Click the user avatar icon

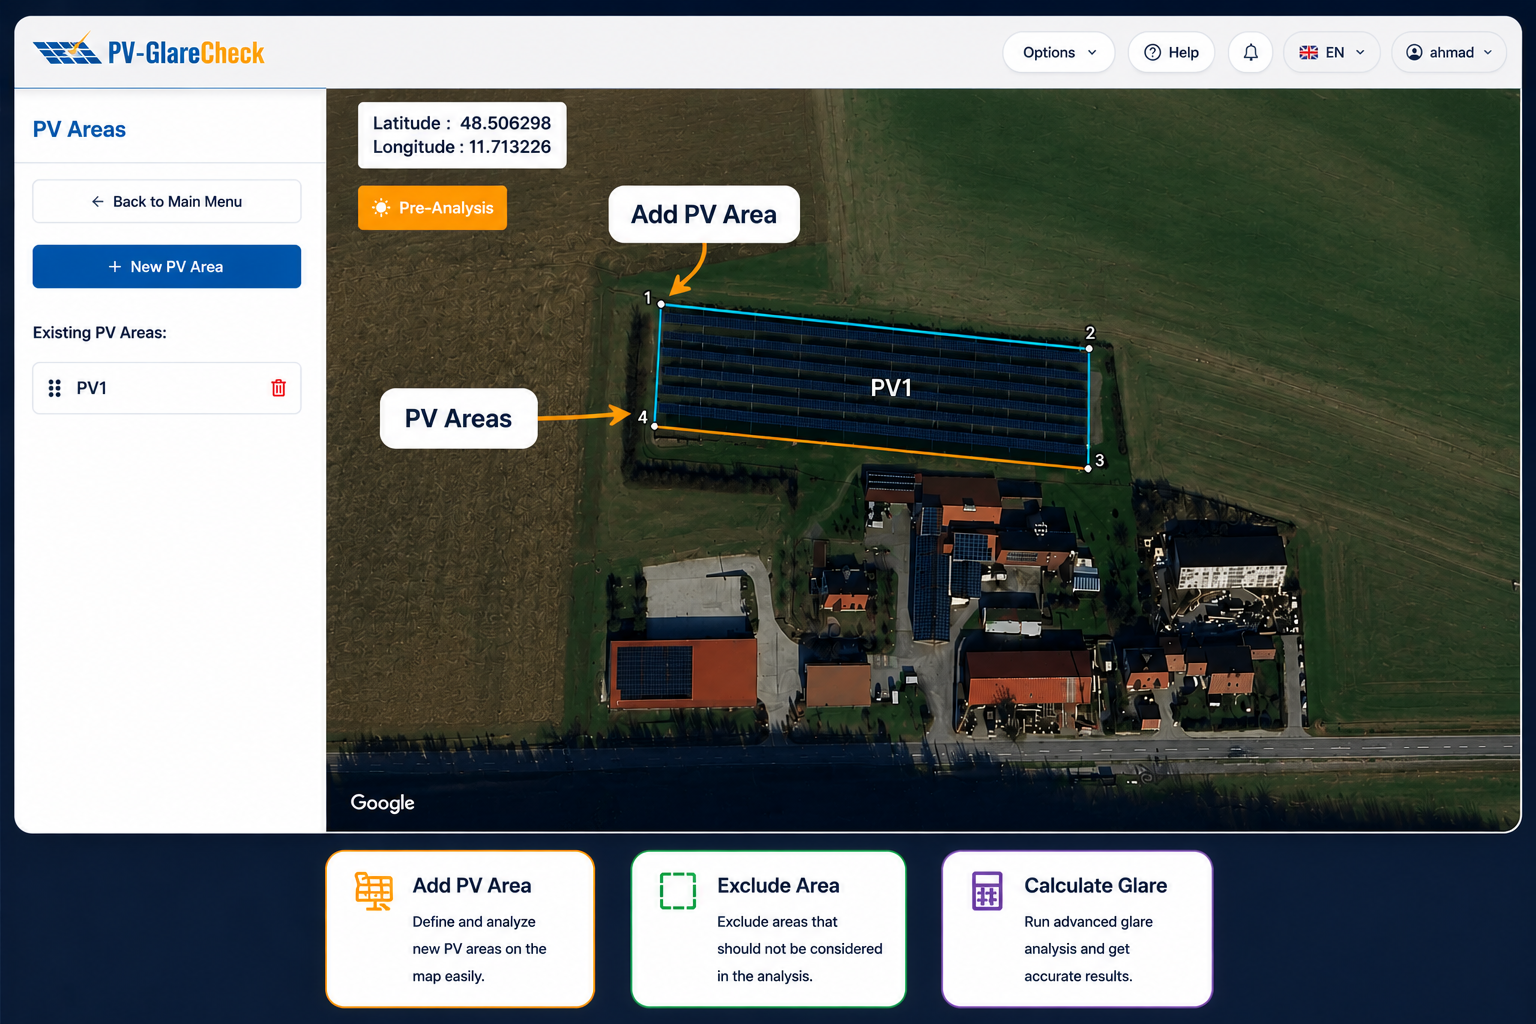pos(1414,52)
